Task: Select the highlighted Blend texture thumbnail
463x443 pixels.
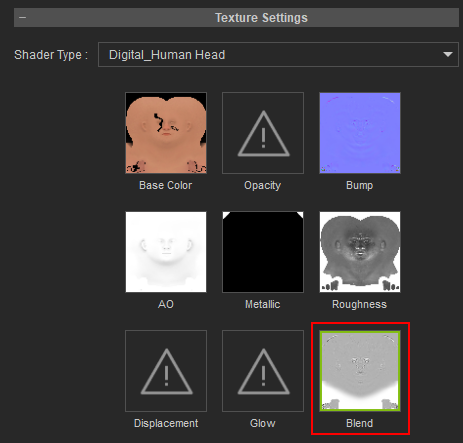Action: (x=360, y=371)
